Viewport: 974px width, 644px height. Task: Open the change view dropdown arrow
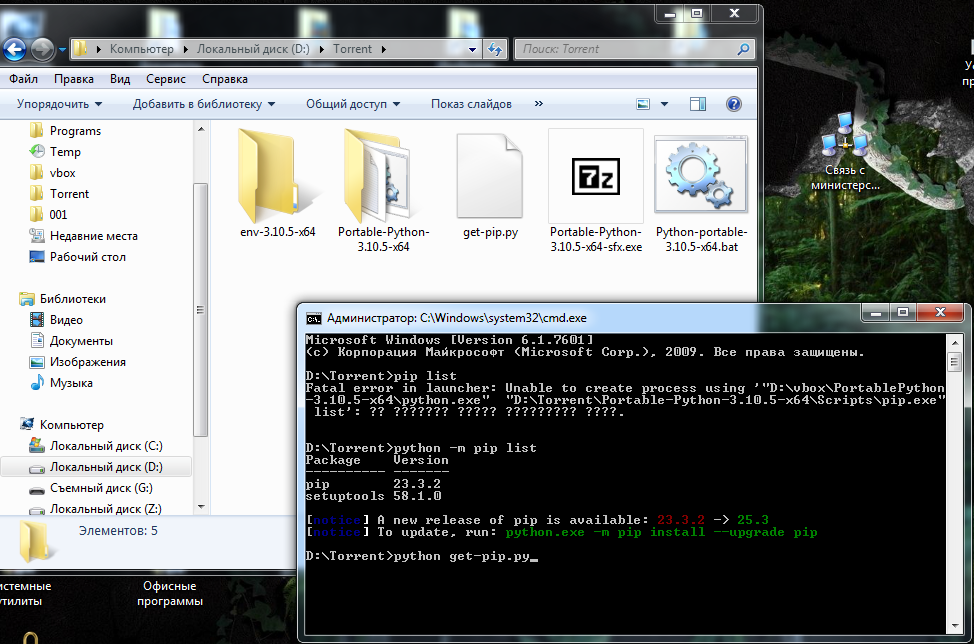click(663, 104)
